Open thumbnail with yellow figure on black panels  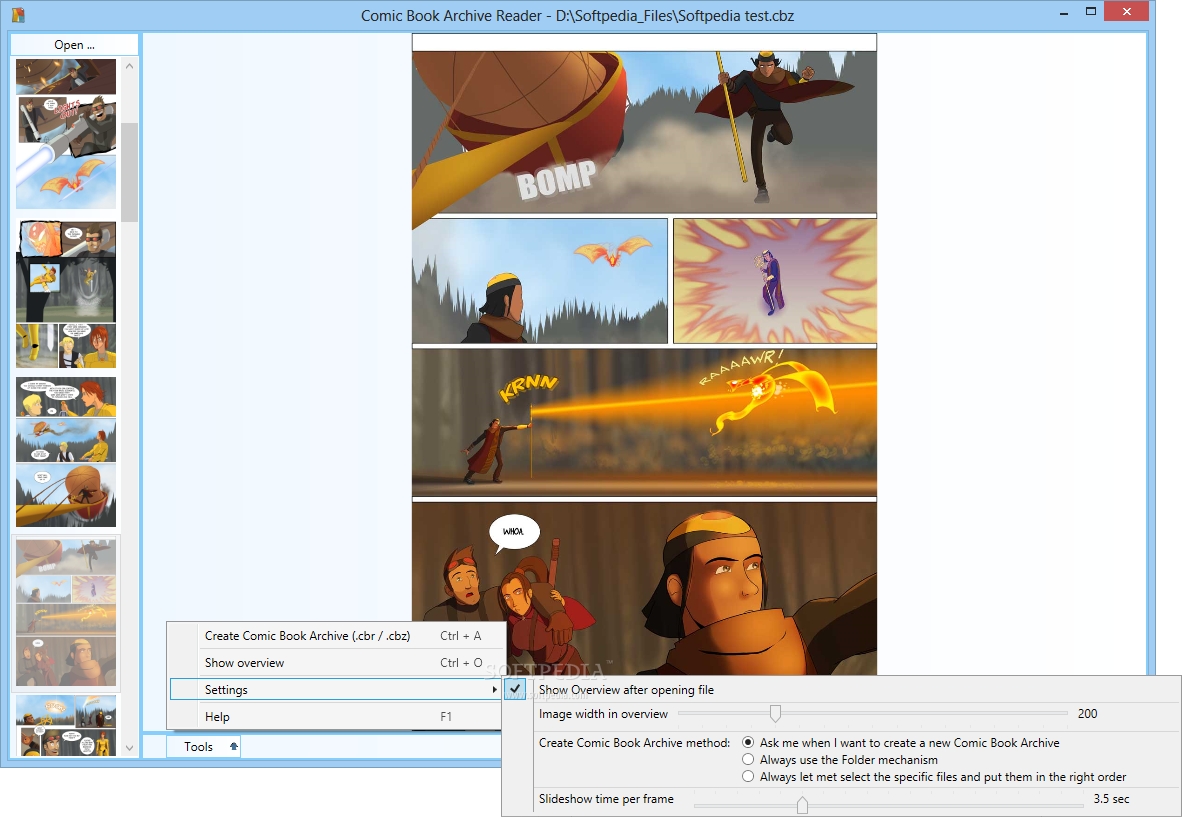point(66,295)
